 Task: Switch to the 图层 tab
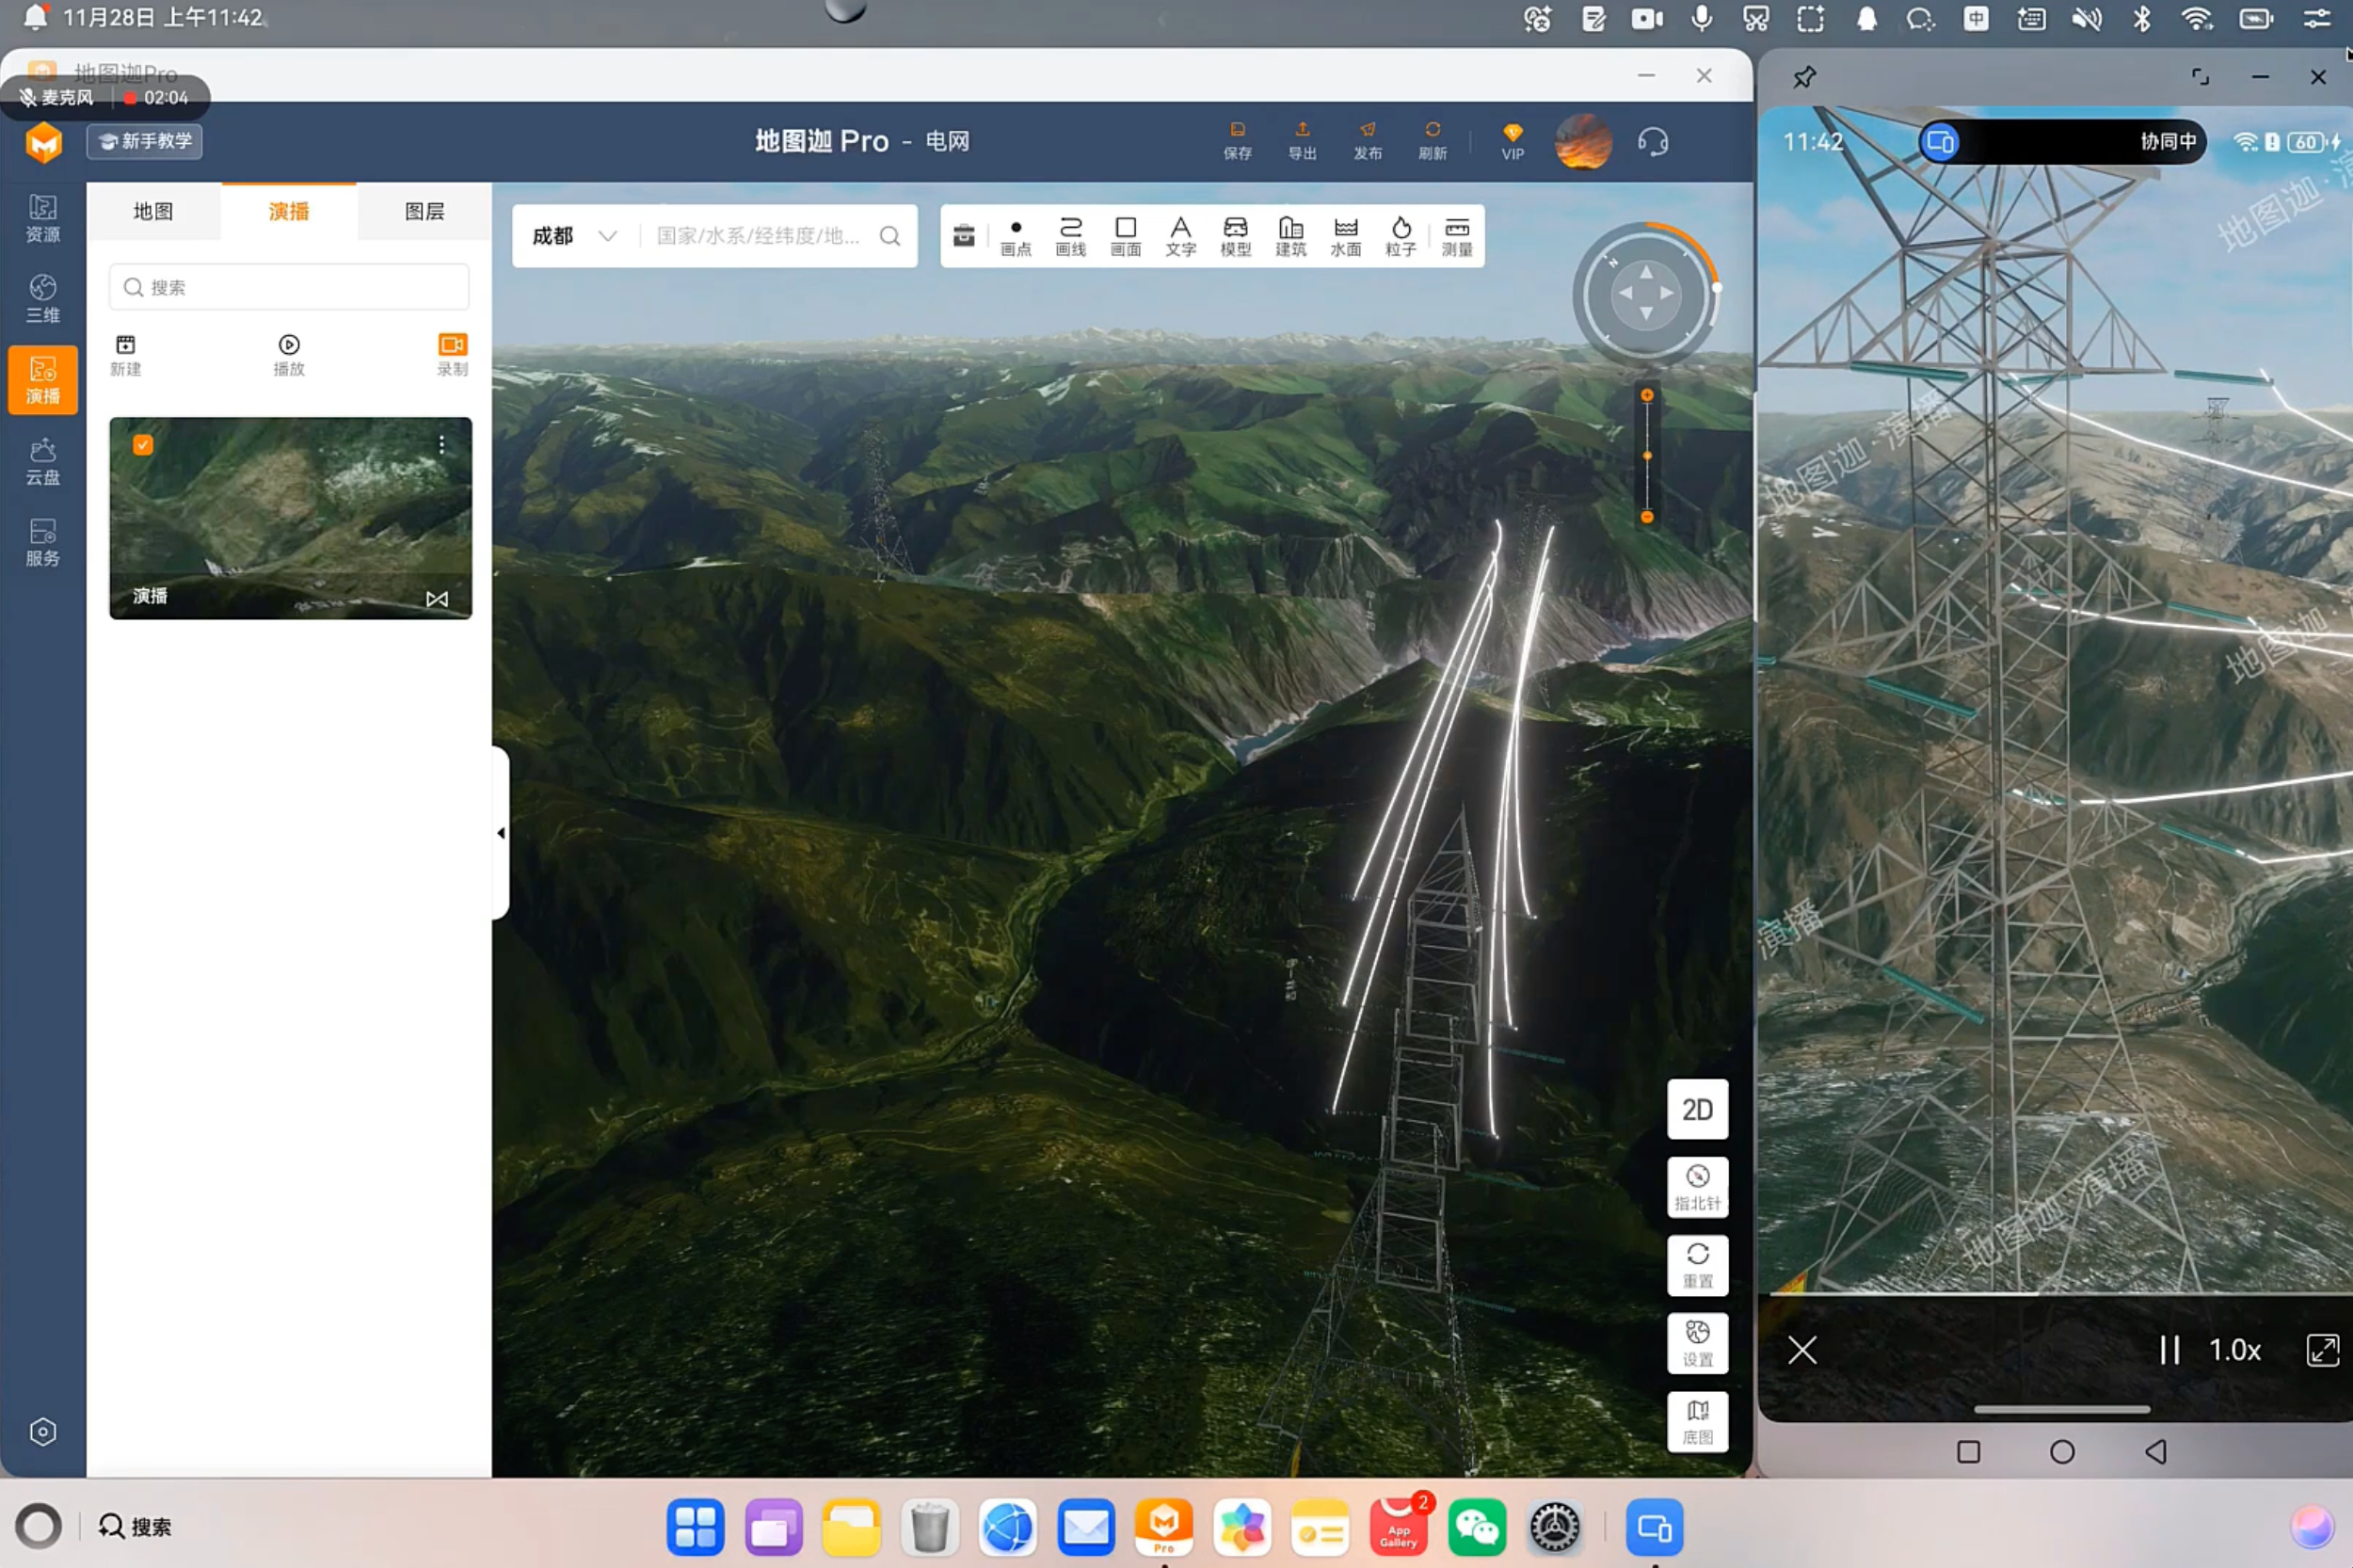point(424,211)
